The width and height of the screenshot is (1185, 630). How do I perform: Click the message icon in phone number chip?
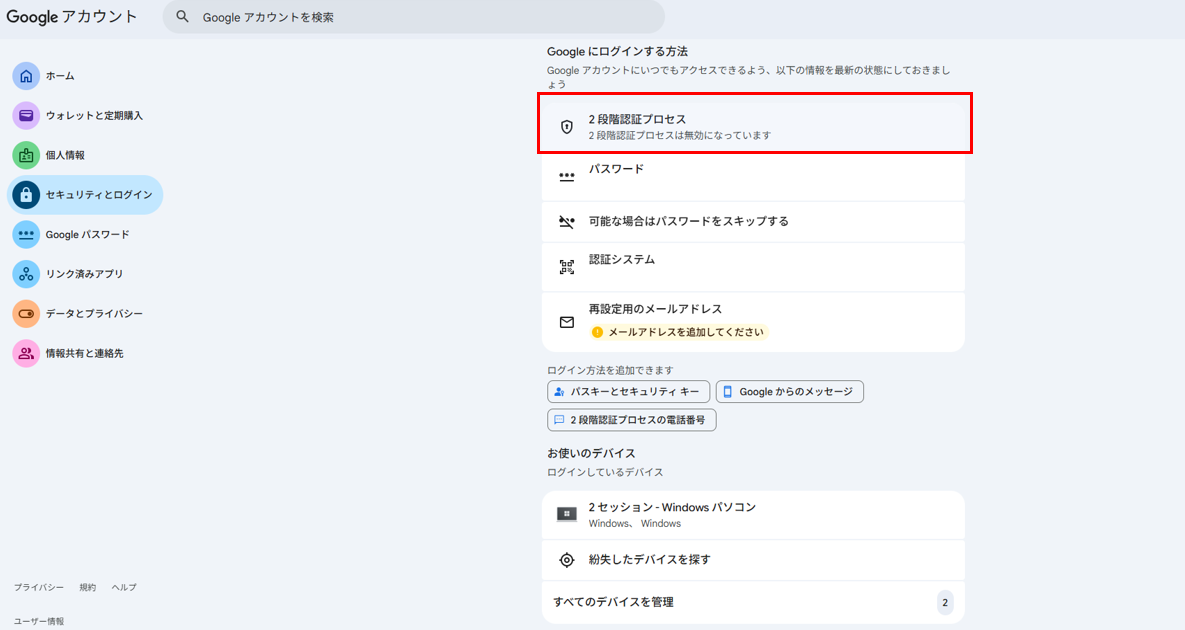tap(559, 420)
